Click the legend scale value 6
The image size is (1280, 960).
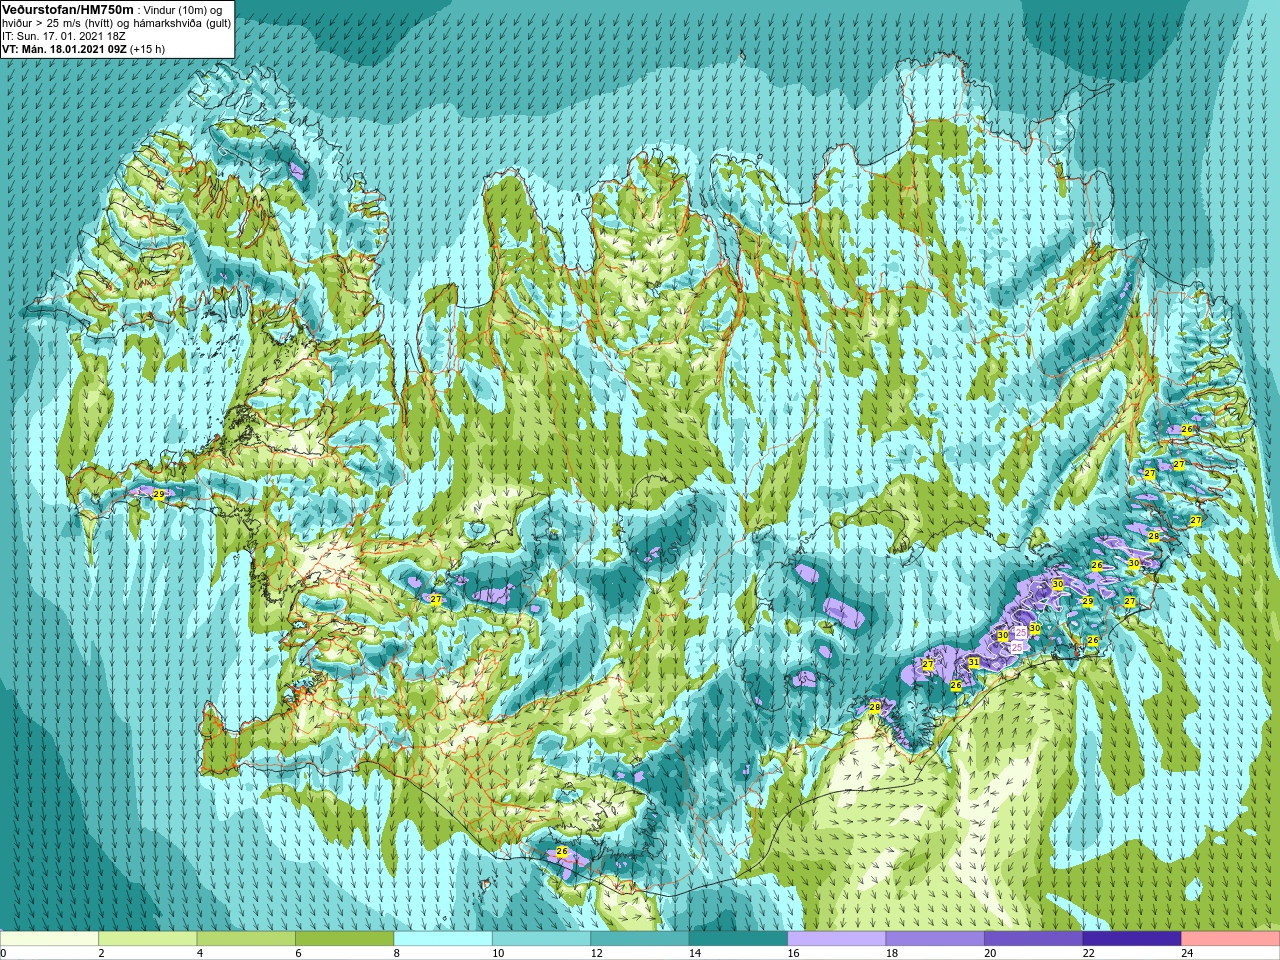(299, 953)
